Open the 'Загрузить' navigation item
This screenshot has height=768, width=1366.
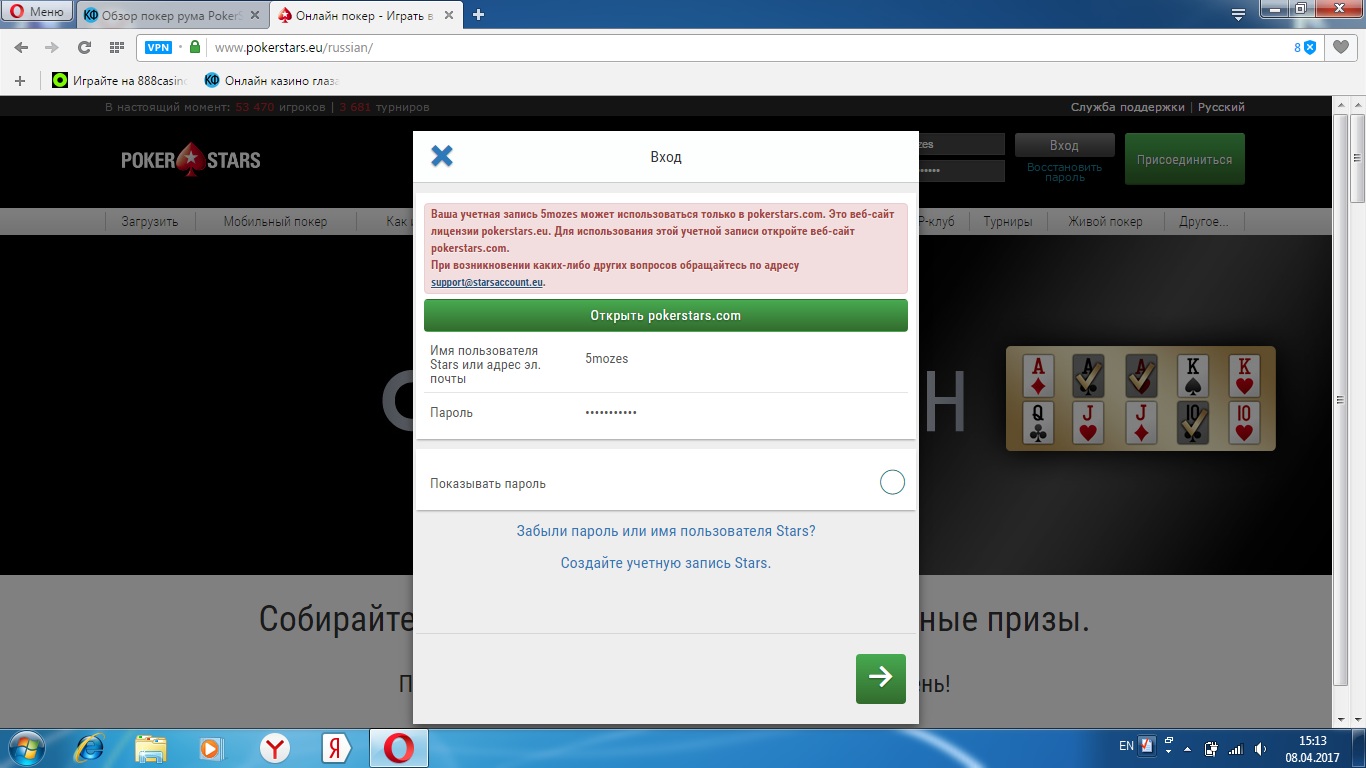pyautogui.click(x=150, y=221)
